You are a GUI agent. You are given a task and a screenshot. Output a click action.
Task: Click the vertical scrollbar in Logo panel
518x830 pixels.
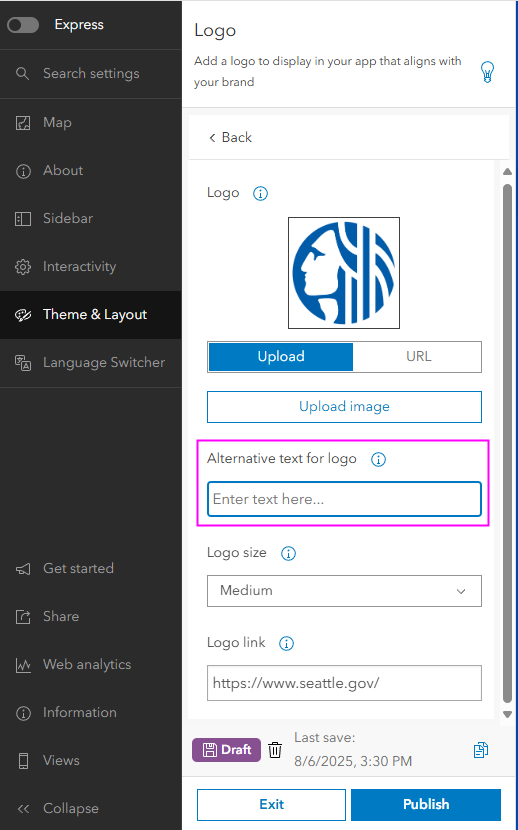pos(507,444)
